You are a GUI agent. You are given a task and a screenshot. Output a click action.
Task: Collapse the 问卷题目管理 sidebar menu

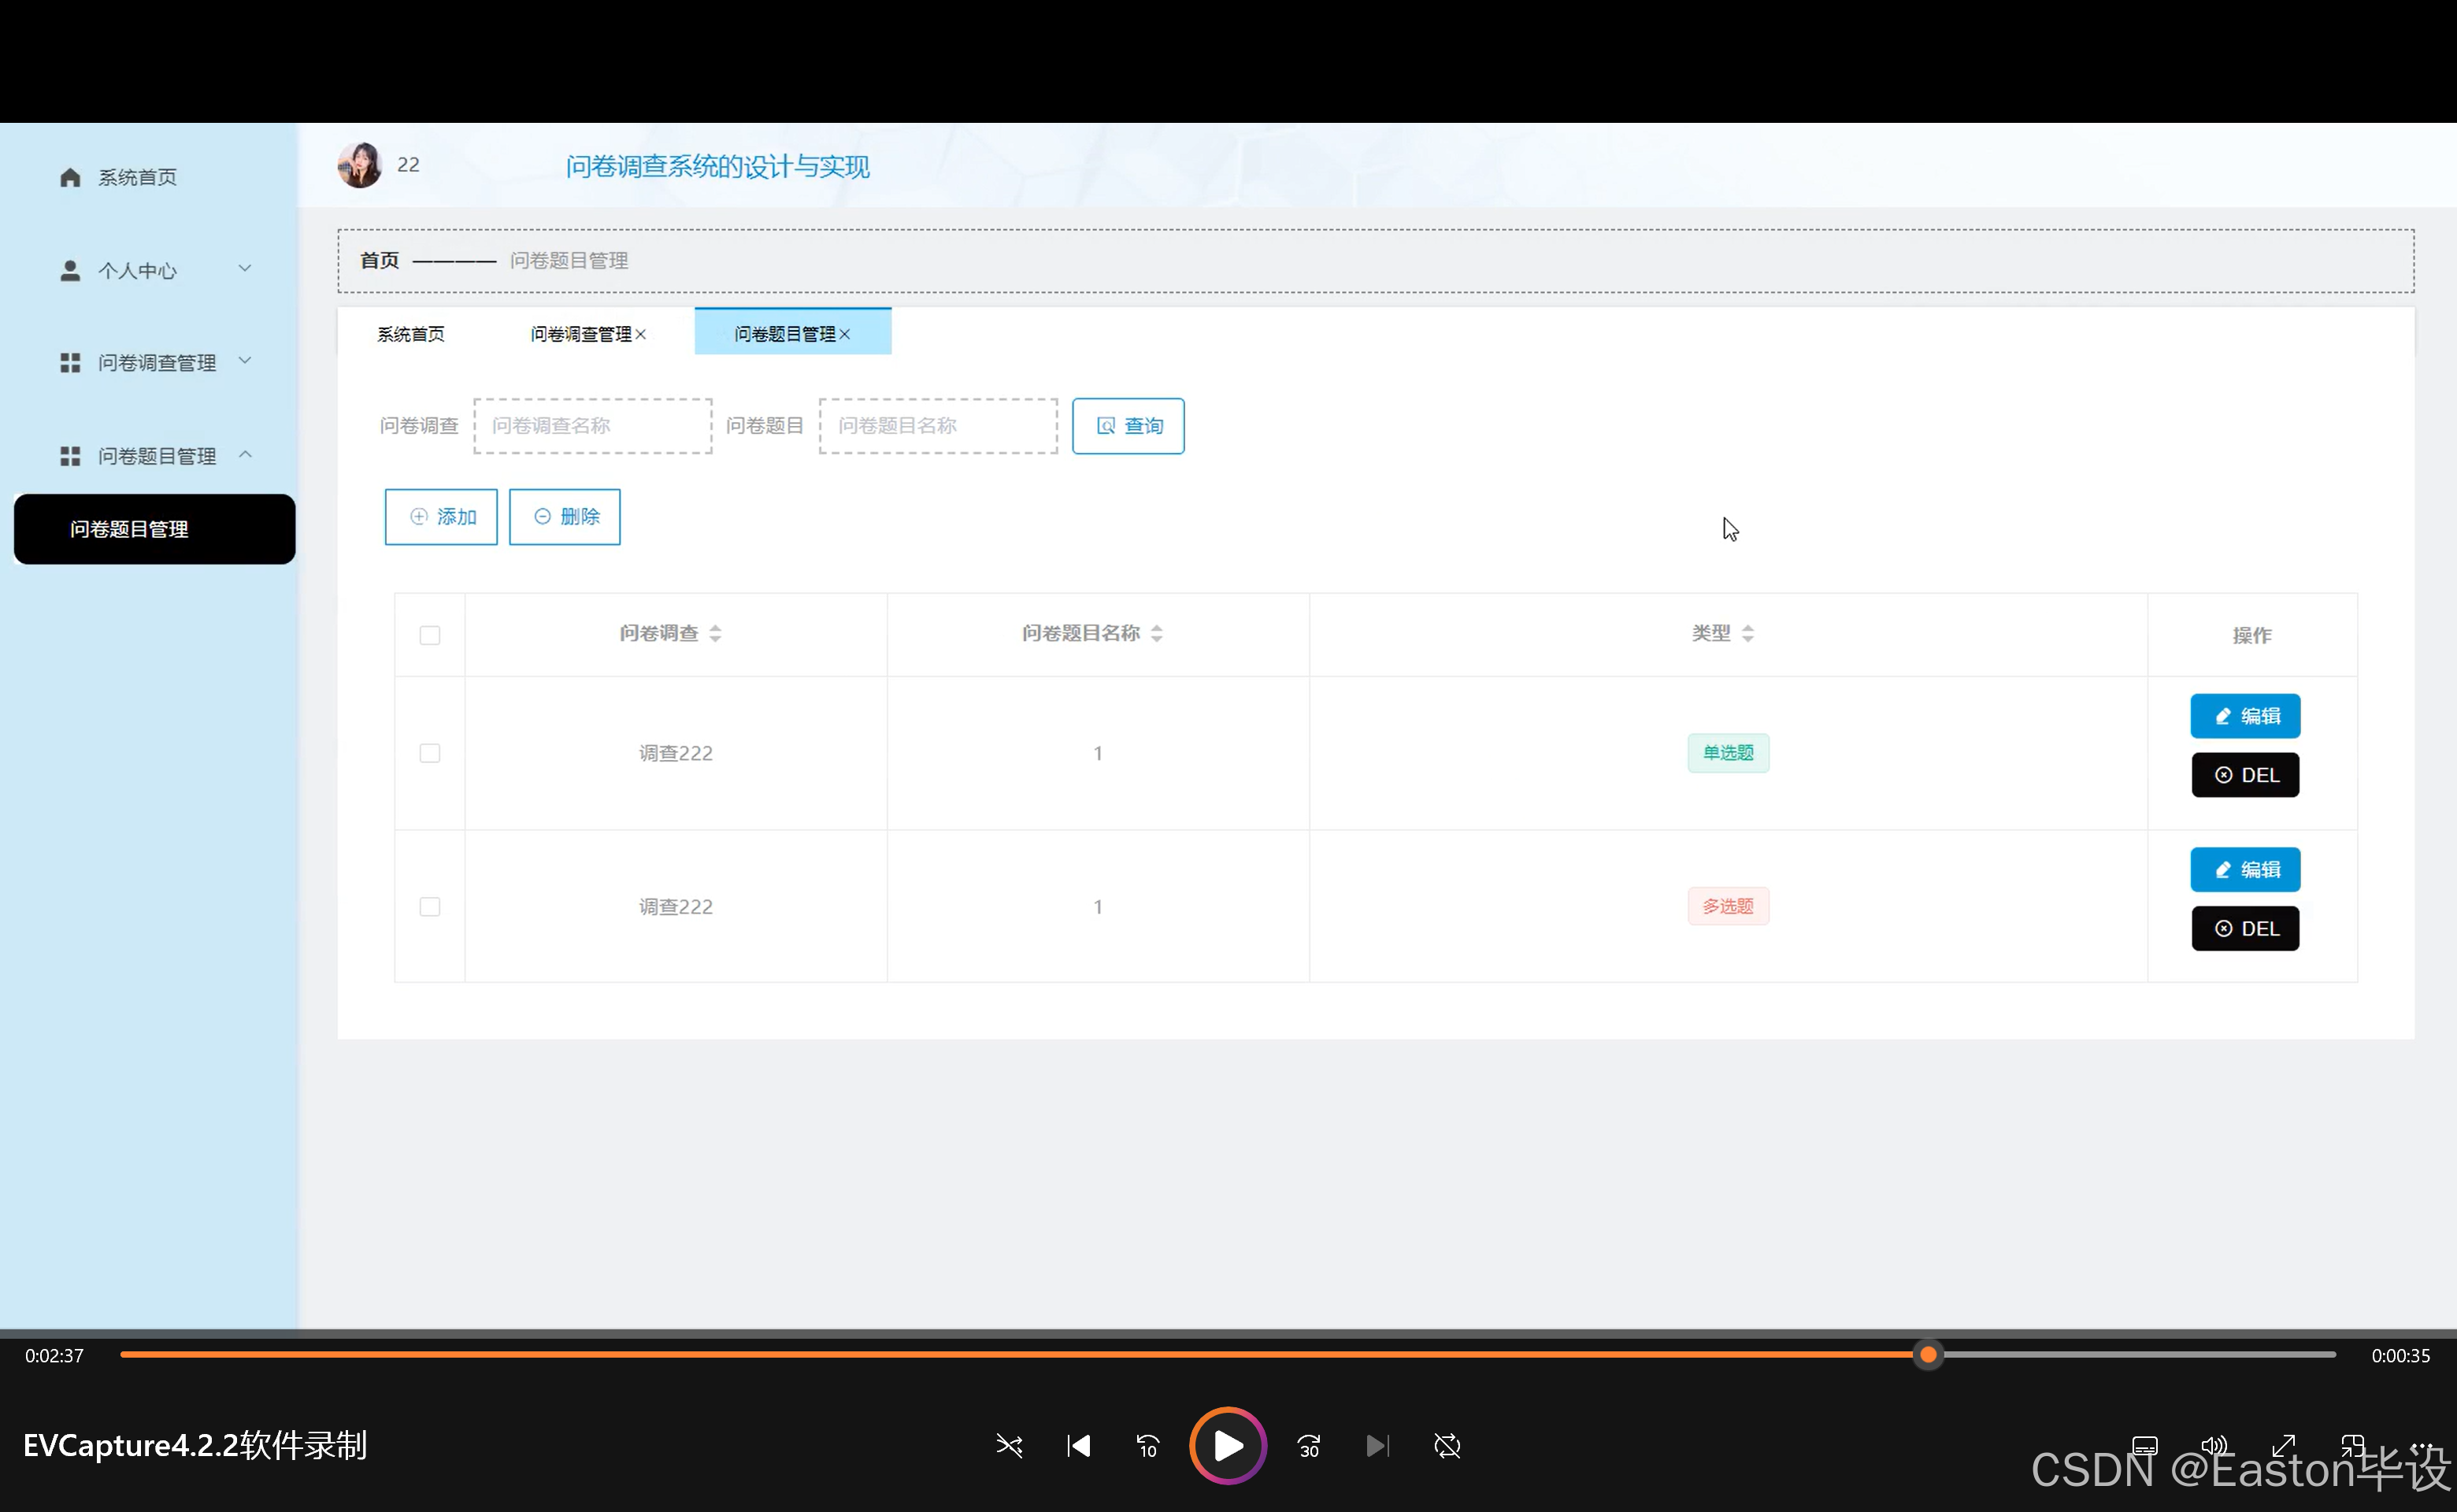pyautogui.click(x=155, y=456)
